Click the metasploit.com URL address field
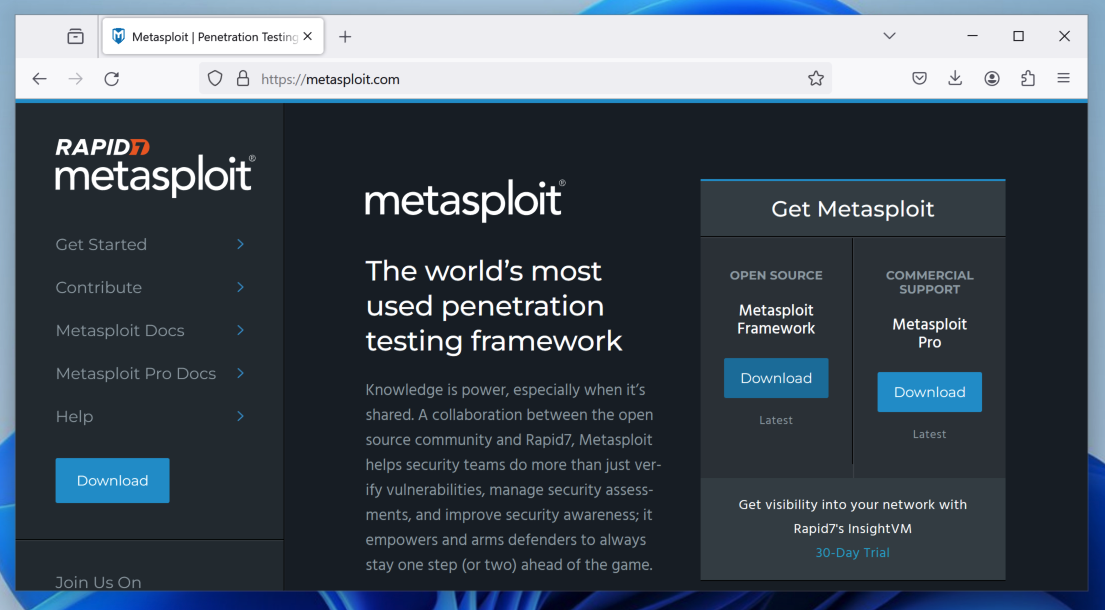 coord(520,78)
